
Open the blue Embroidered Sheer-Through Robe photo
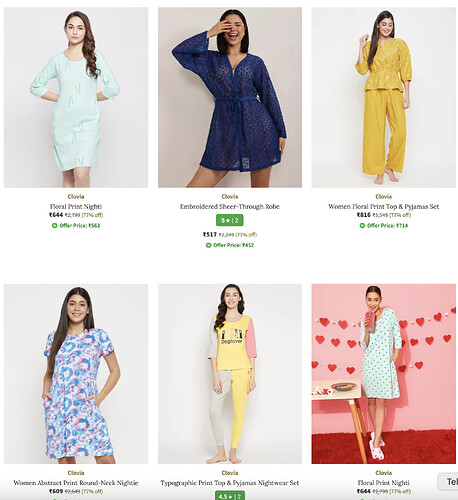coord(230,97)
